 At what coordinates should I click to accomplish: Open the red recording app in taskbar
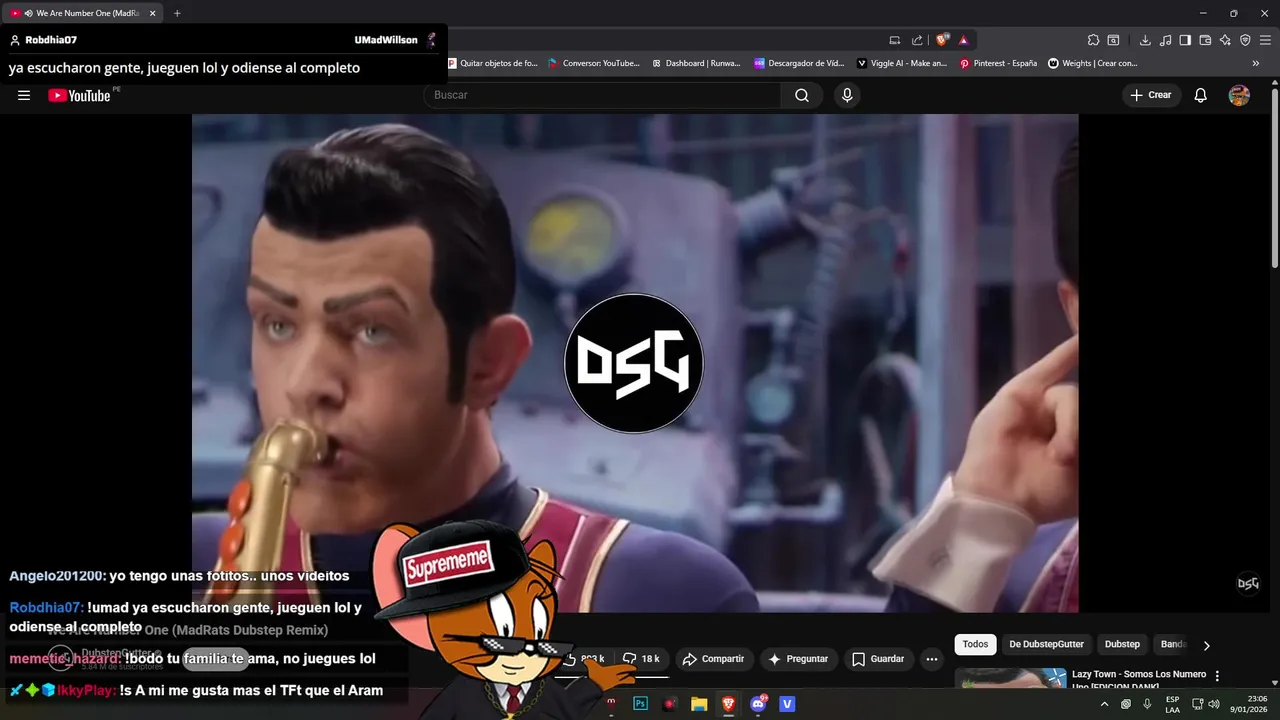[x=670, y=704]
